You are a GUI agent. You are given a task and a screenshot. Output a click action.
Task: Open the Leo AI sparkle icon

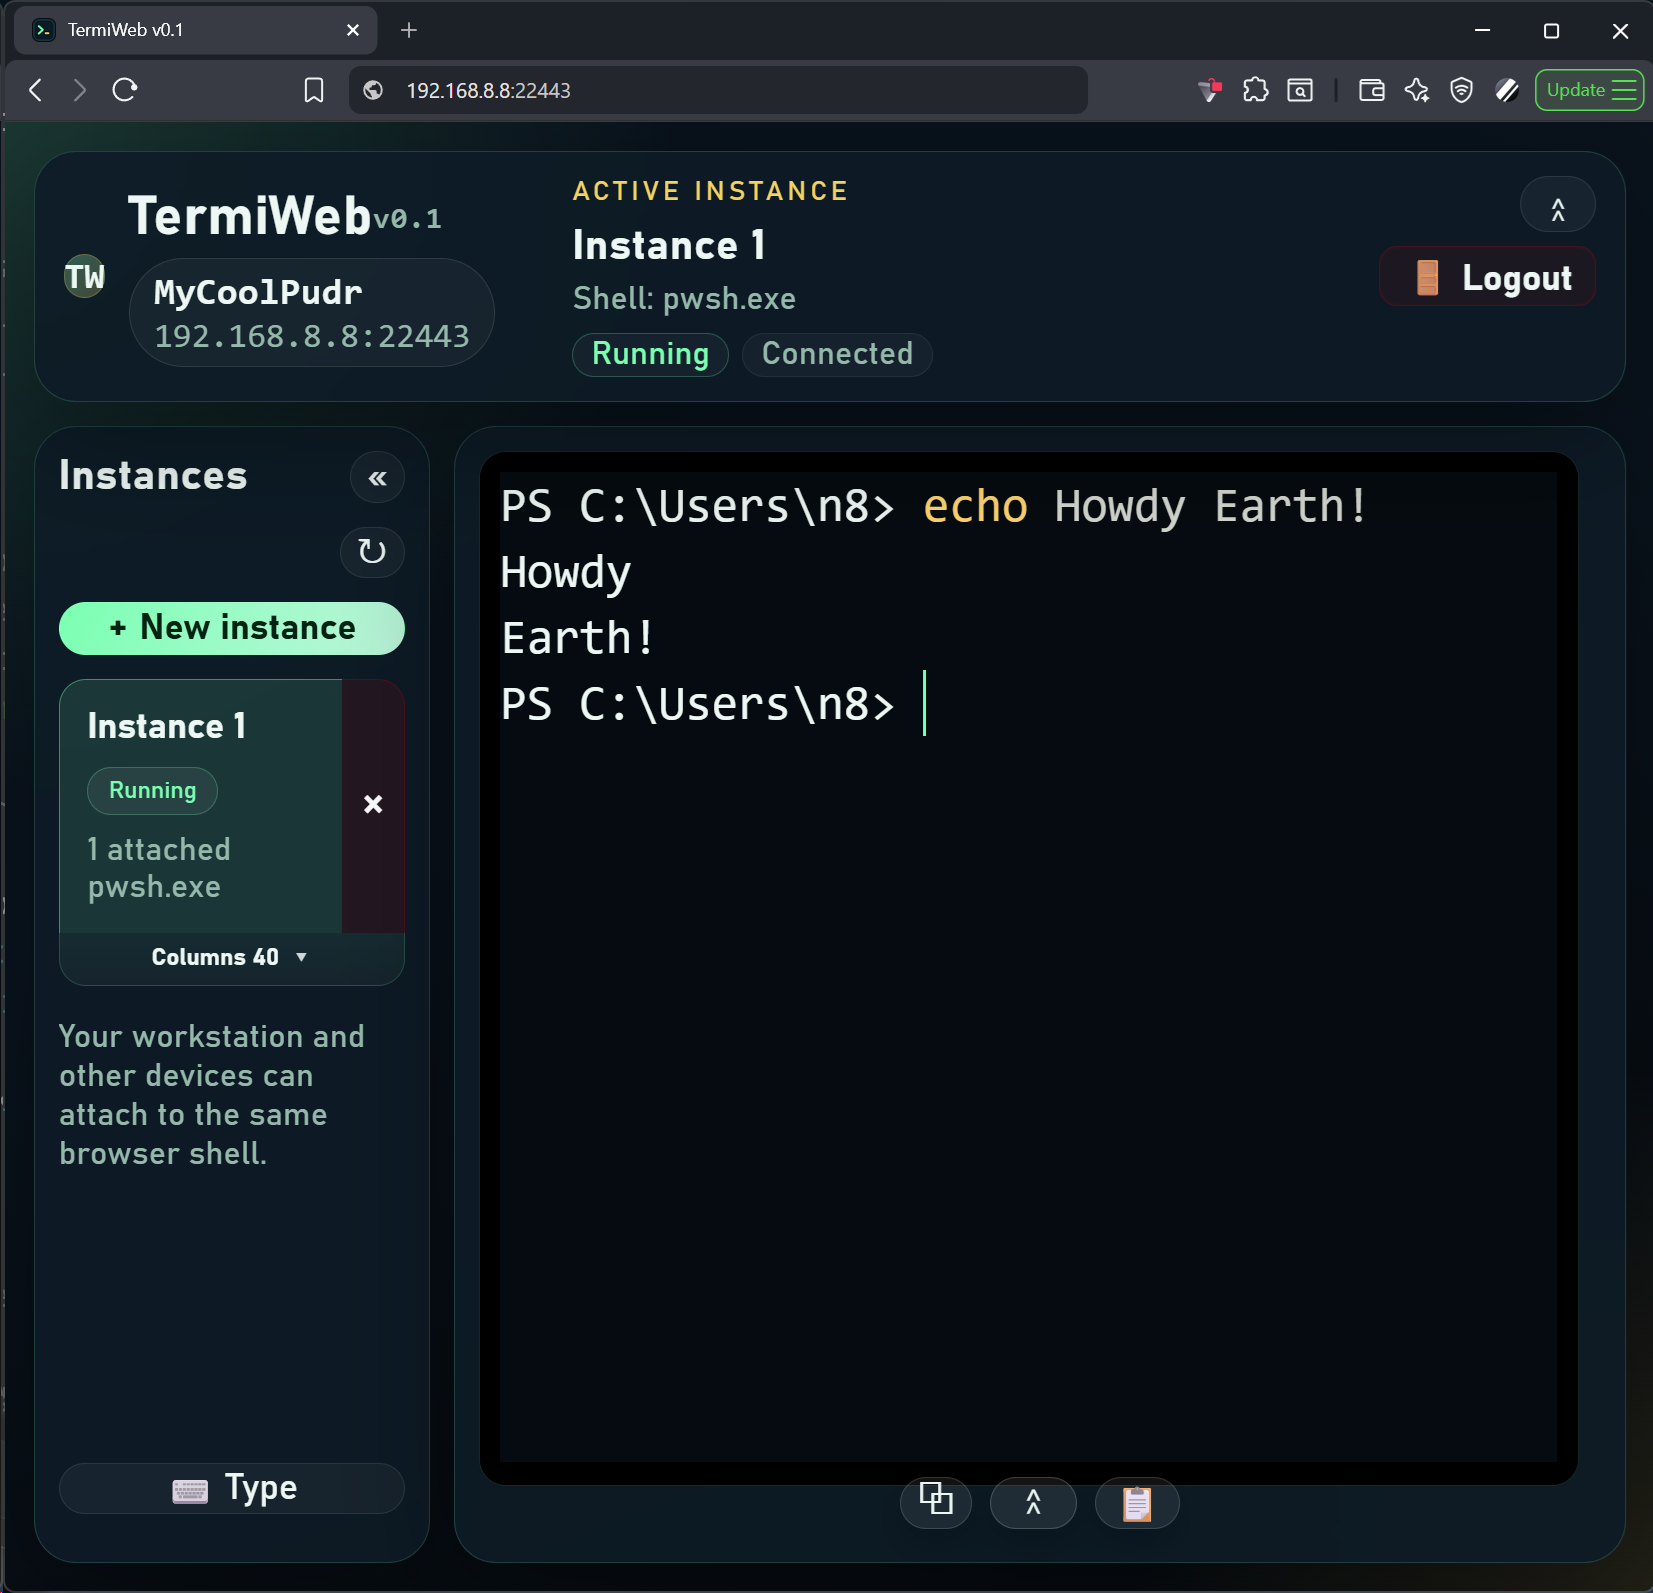(1416, 90)
